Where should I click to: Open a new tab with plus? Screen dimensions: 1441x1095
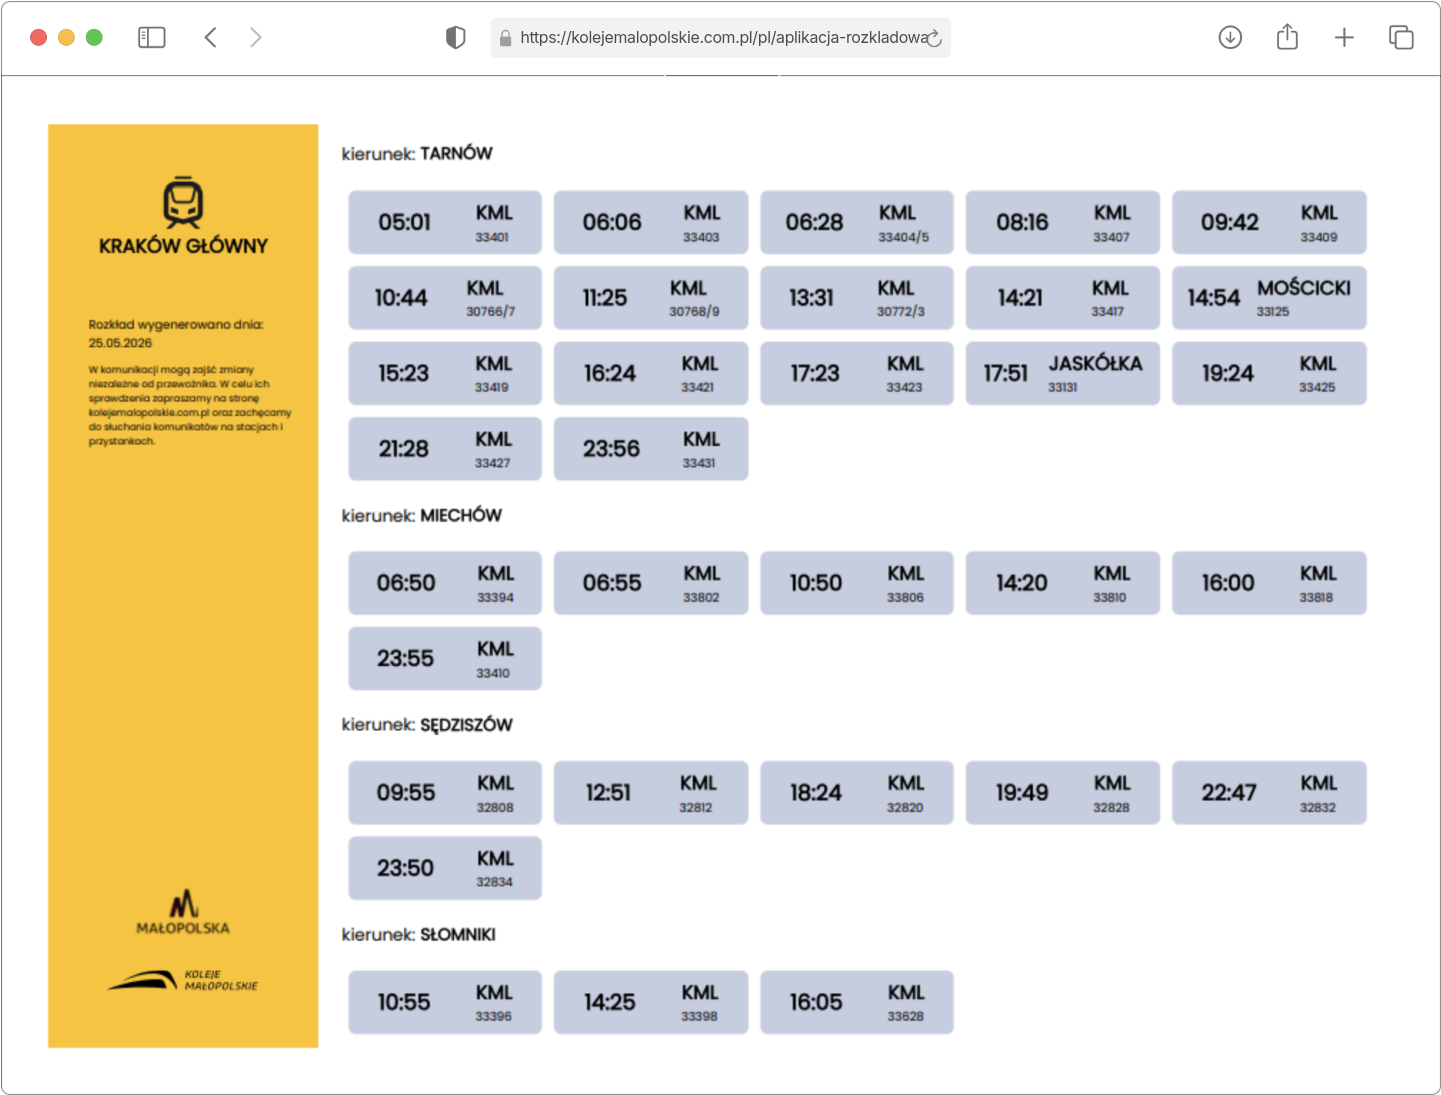click(x=1344, y=38)
